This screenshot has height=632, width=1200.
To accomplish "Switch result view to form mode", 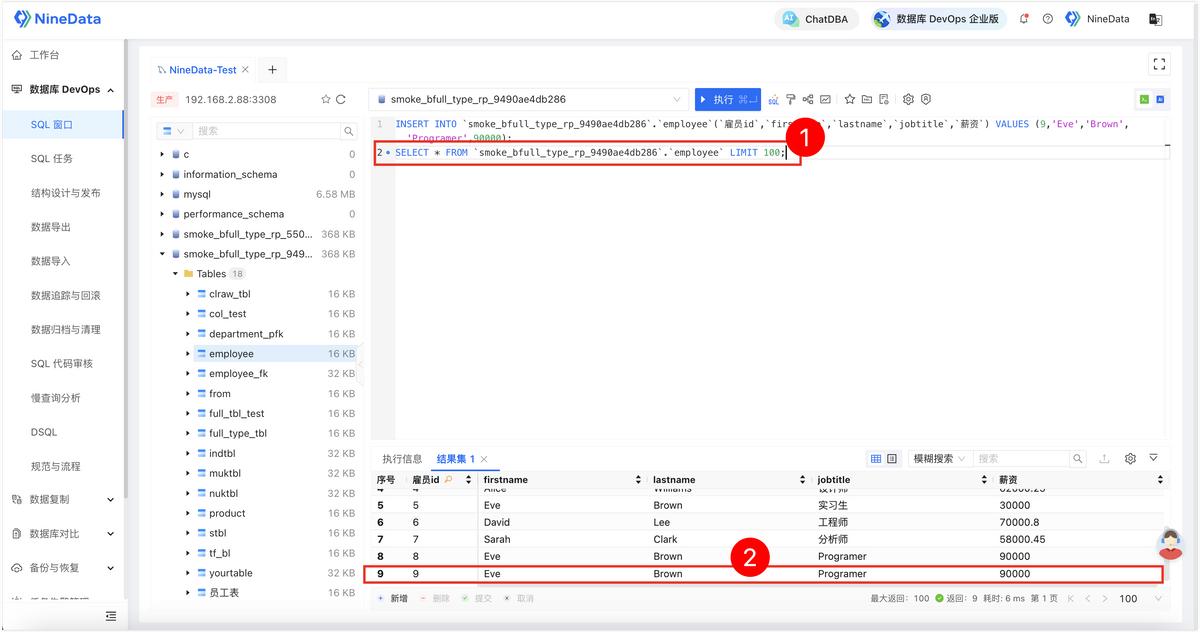I will pos(892,458).
